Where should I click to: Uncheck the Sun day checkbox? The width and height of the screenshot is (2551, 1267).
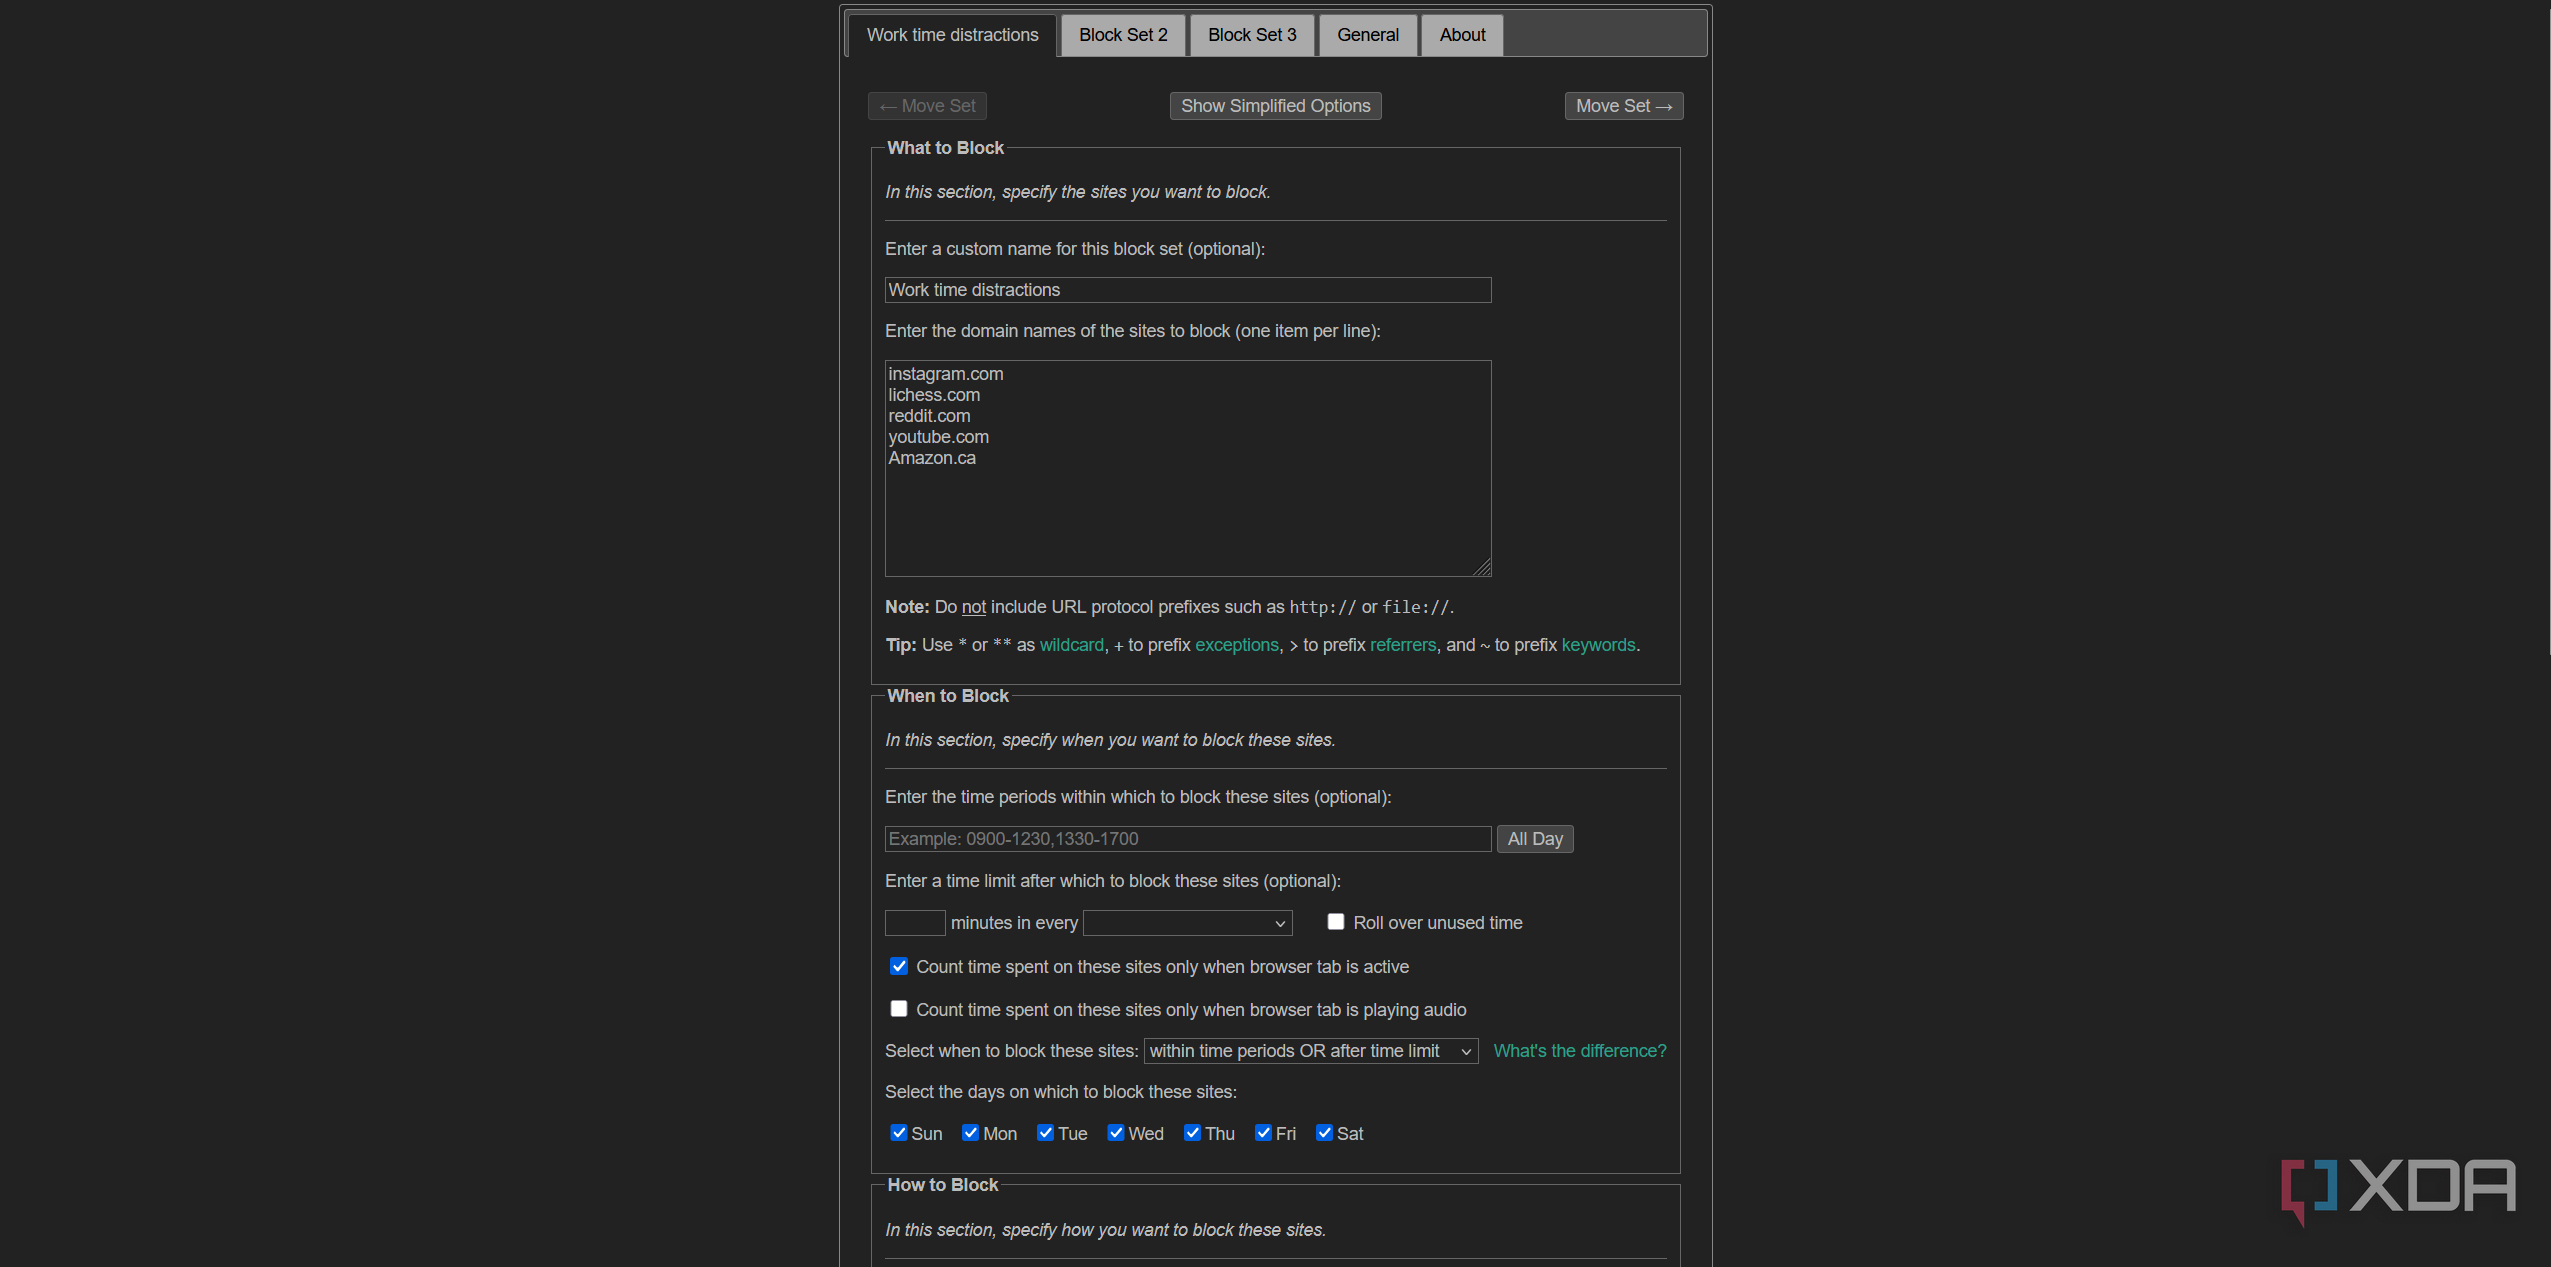[x=899, y=1133]
